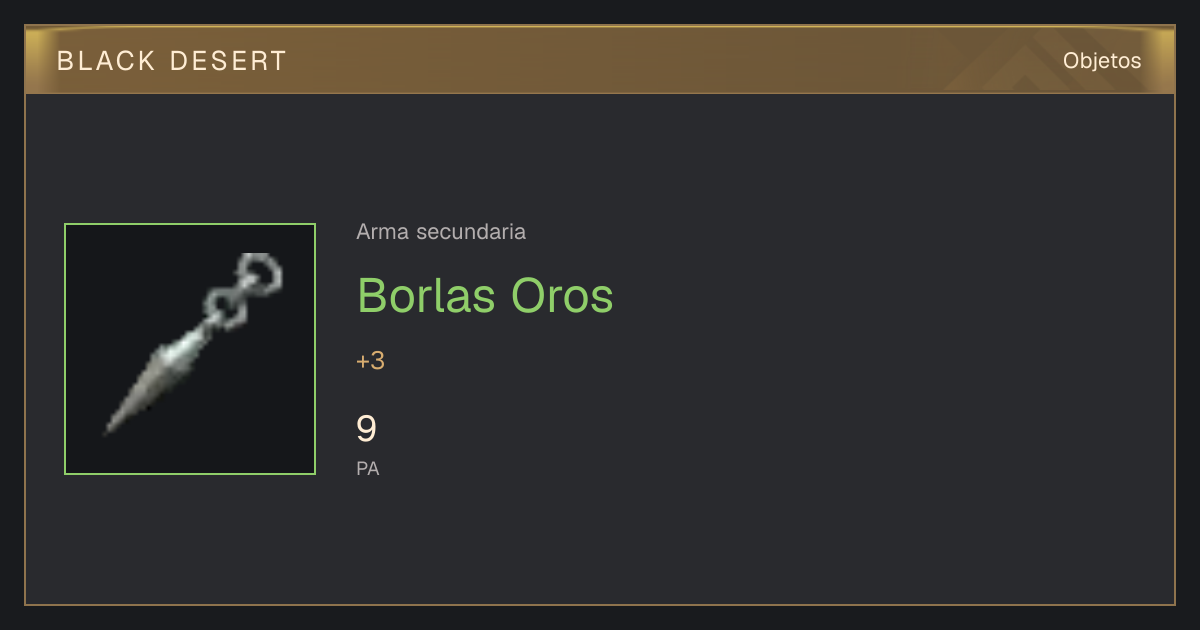Go to the Objetos section
The height and width of the screenshot is (630, 1200).
click(1102, 61)
